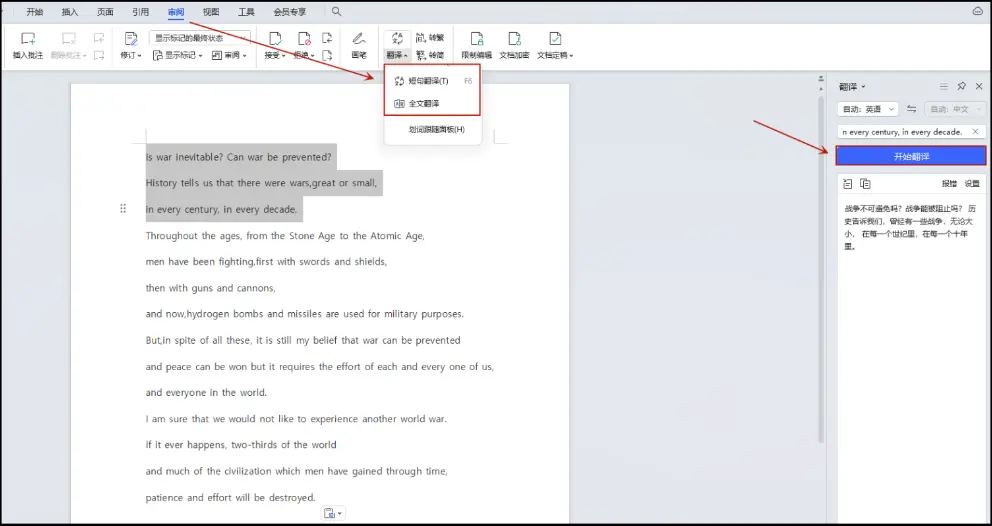992x526 pixels.
Task: Copy the translation result in panel
Action: (865, 184)
